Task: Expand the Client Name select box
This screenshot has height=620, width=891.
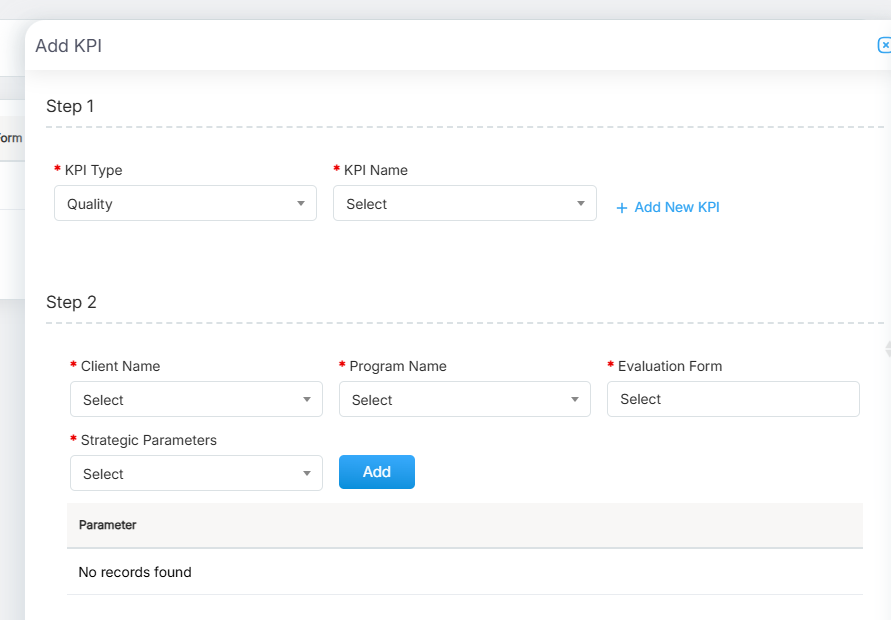Action: (196, 400)
